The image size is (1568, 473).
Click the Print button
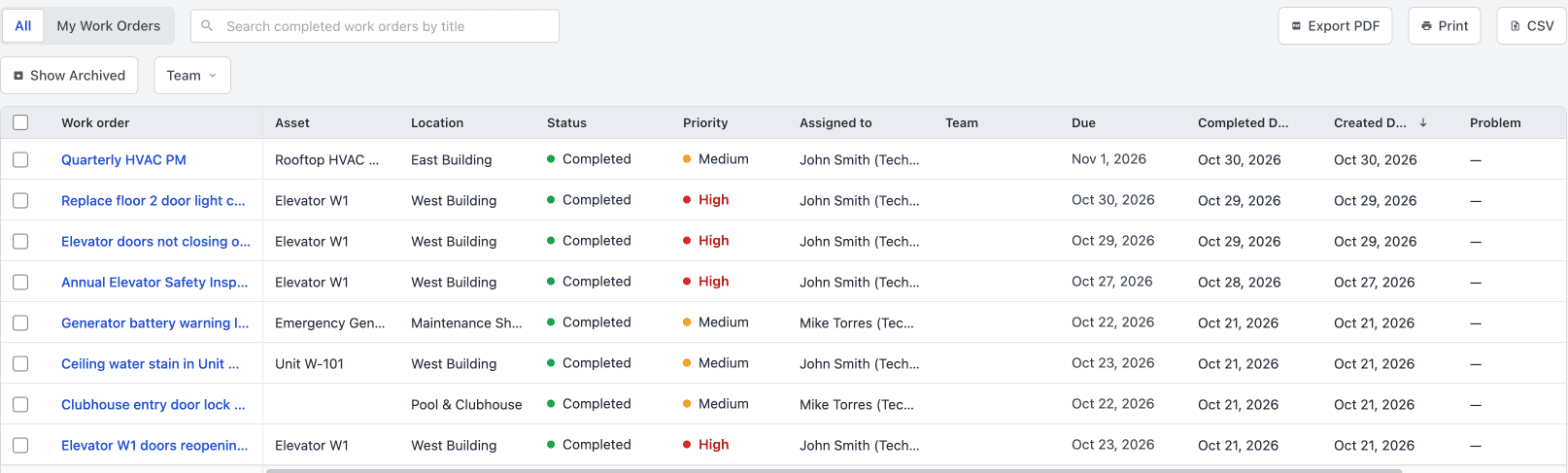[1444, 26]
